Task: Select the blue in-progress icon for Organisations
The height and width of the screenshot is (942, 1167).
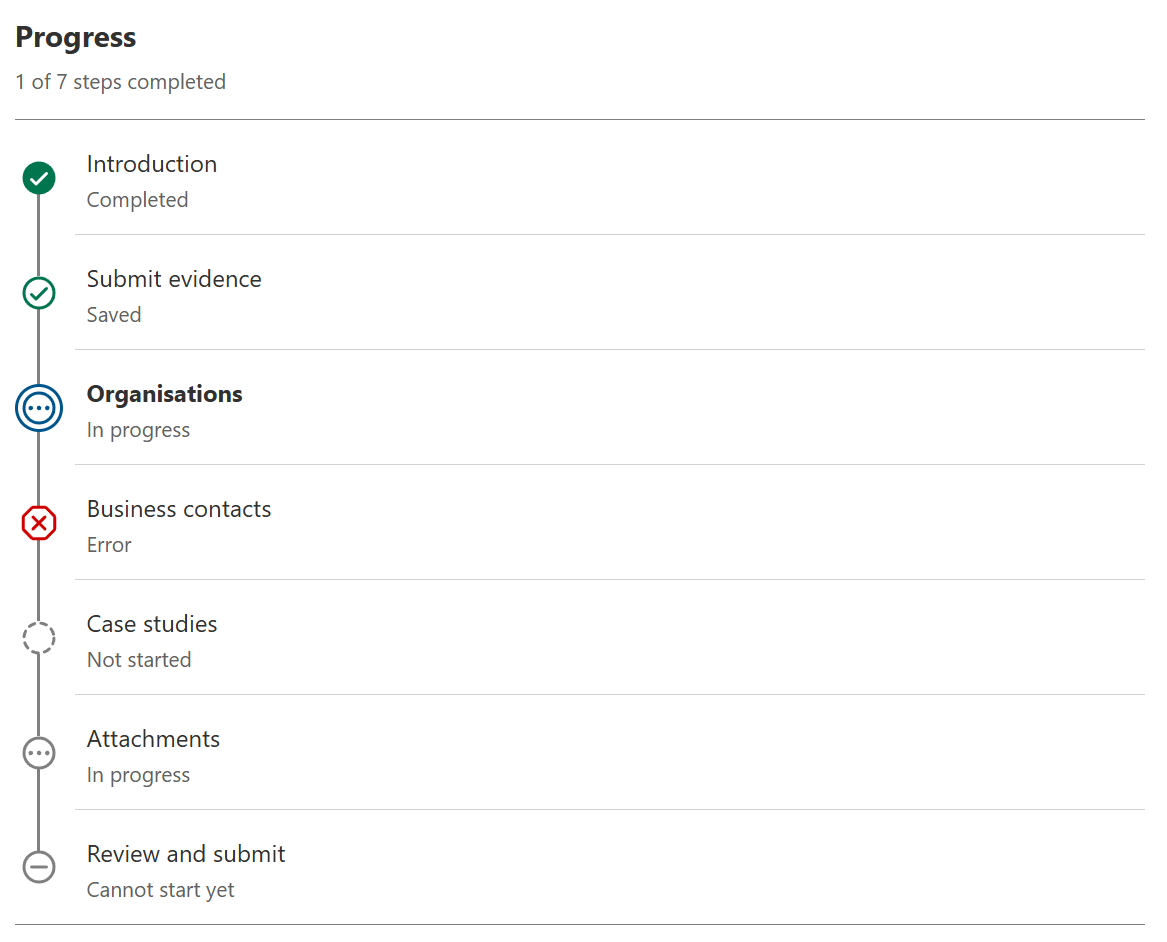Action: 39,408
